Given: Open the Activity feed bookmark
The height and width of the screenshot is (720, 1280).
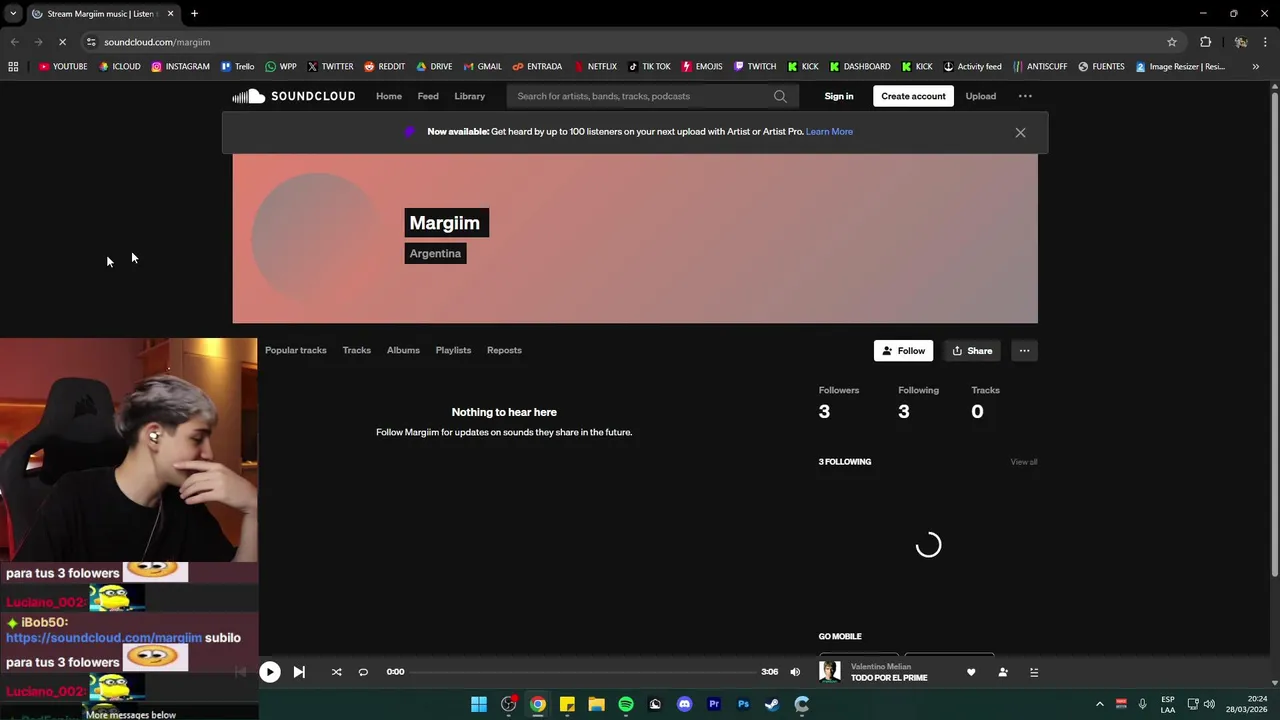Looking at the screenshot, I should coord(972,67).
